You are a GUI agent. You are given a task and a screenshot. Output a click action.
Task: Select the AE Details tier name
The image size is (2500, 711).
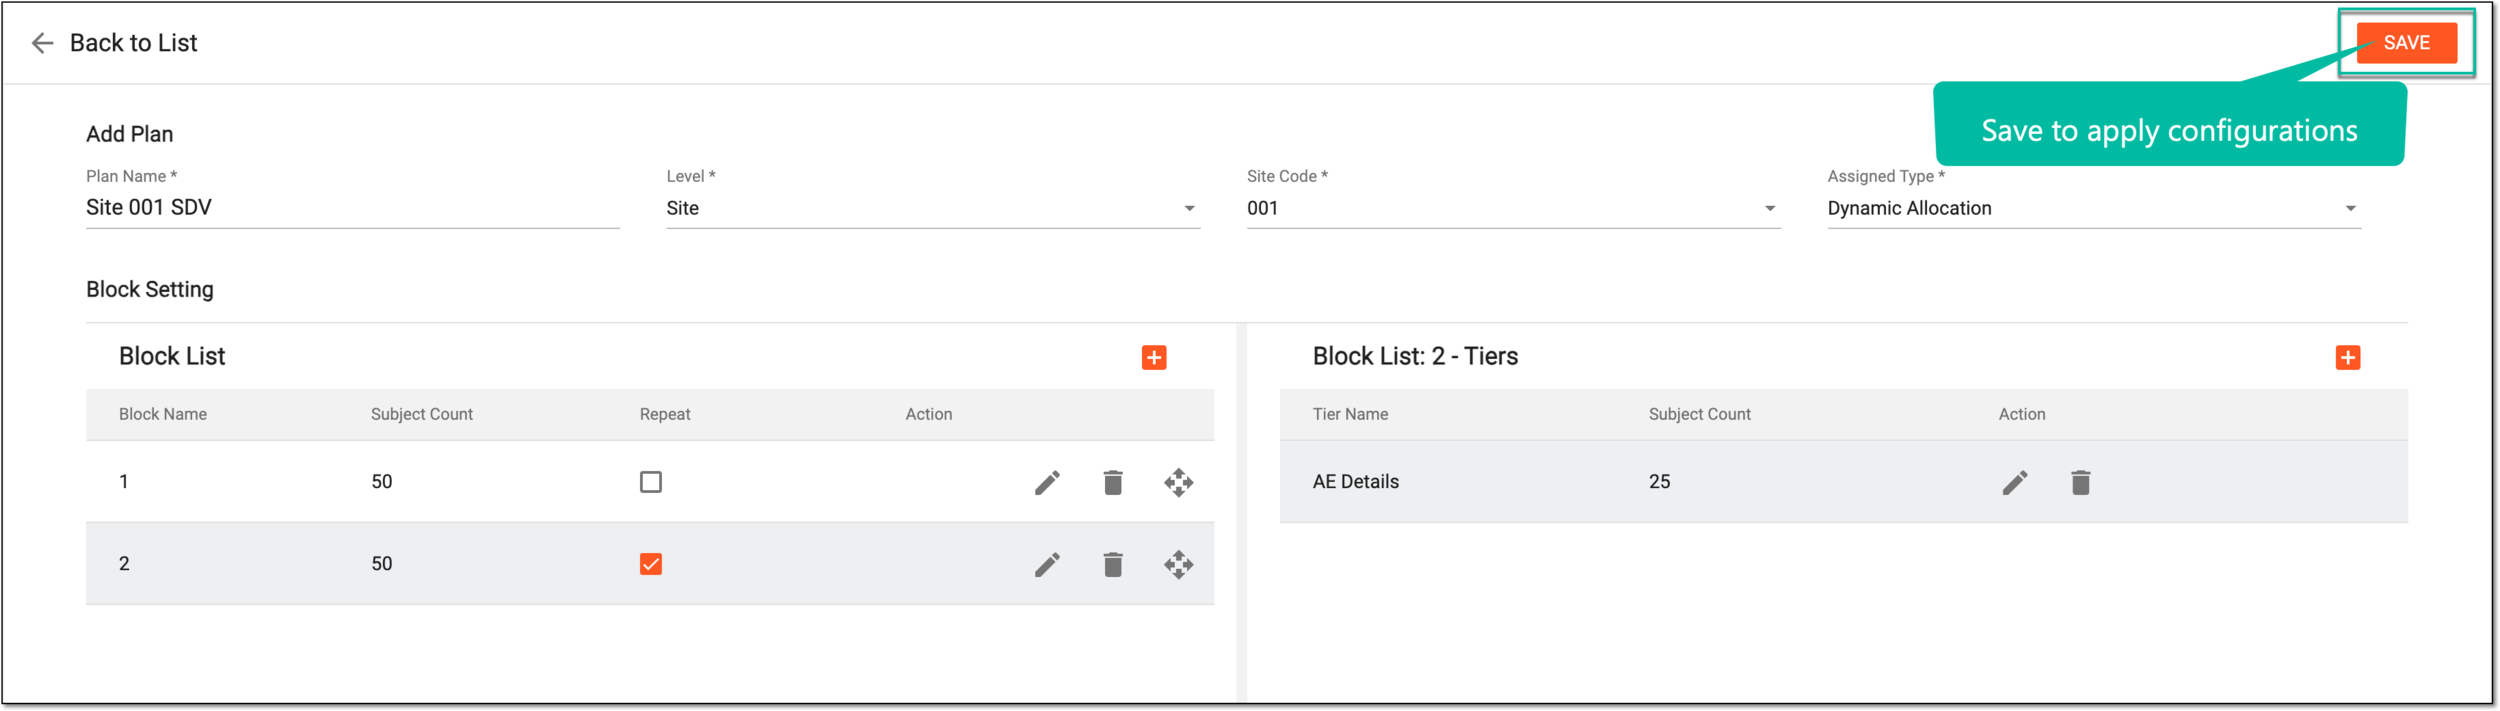click(1356, 482)
